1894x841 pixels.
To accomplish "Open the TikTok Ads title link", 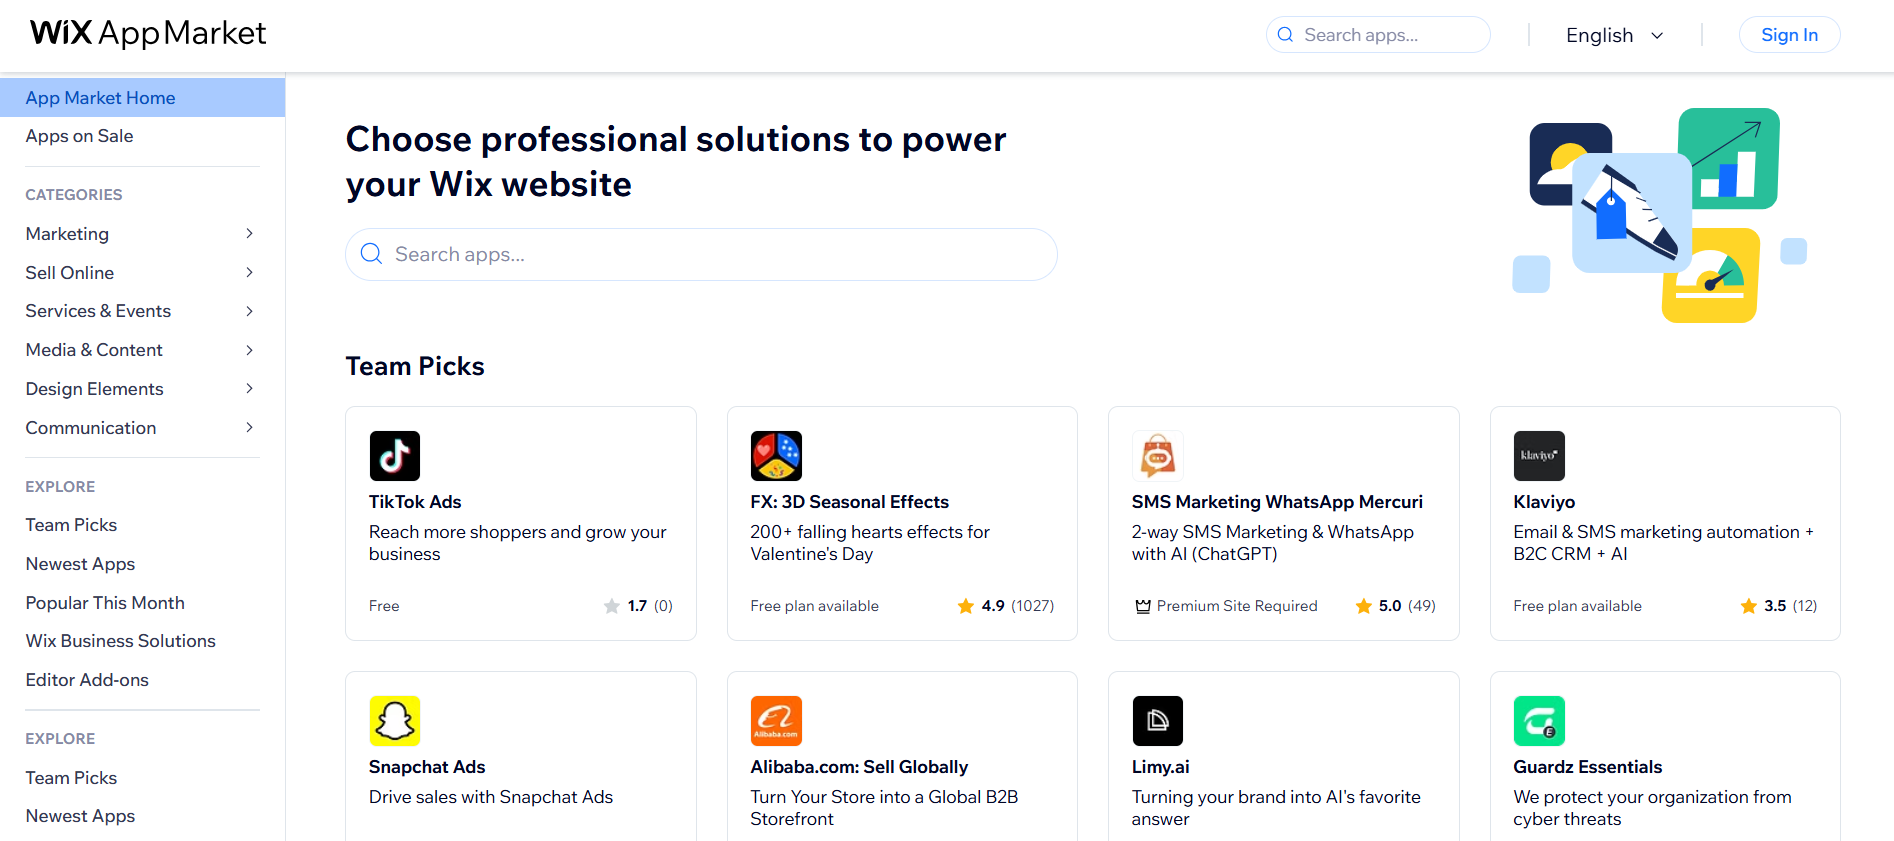I will tap(415, 502).
